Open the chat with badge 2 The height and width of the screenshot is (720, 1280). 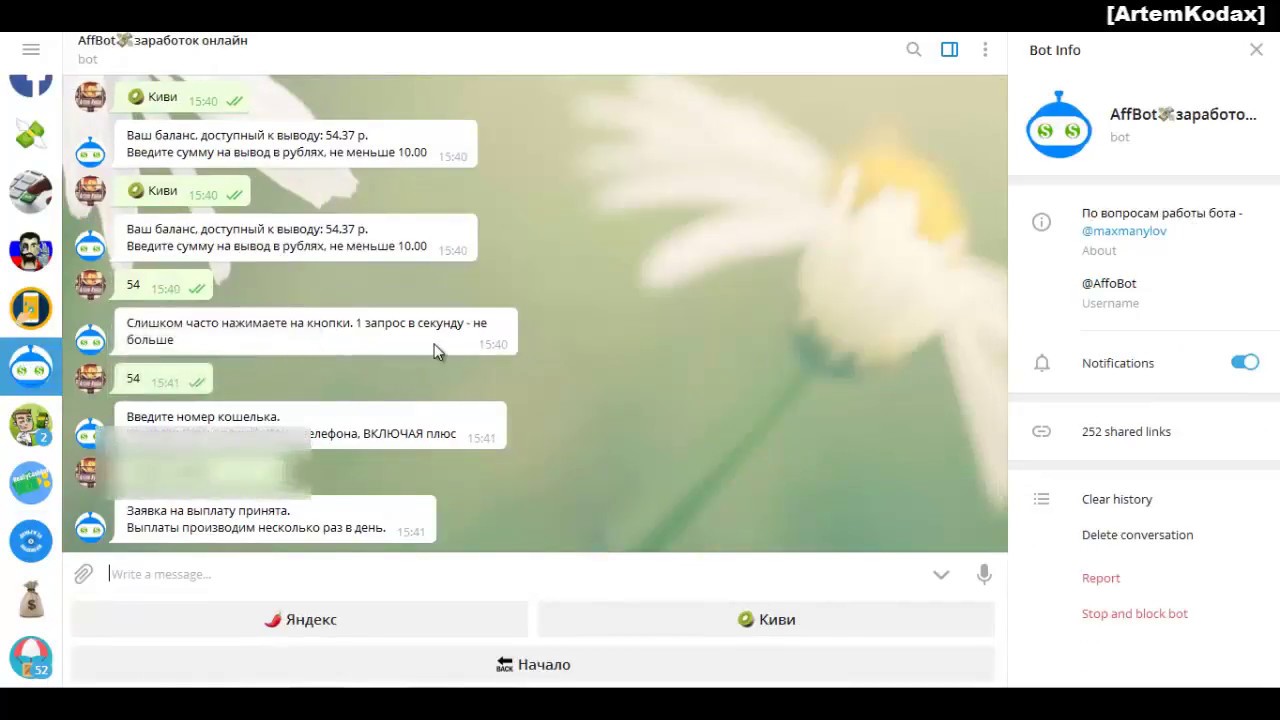pos(31,425)
